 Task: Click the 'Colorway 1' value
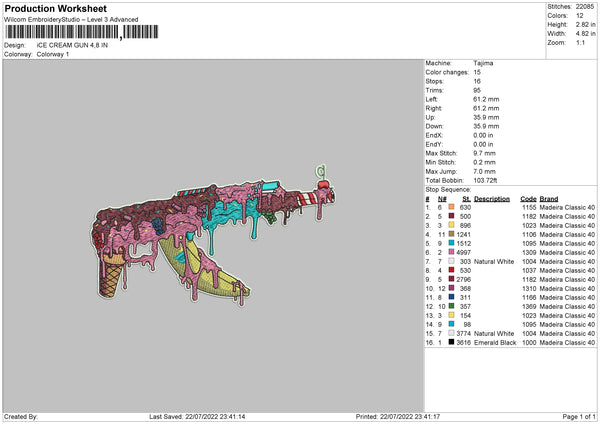tap(53, 54)
